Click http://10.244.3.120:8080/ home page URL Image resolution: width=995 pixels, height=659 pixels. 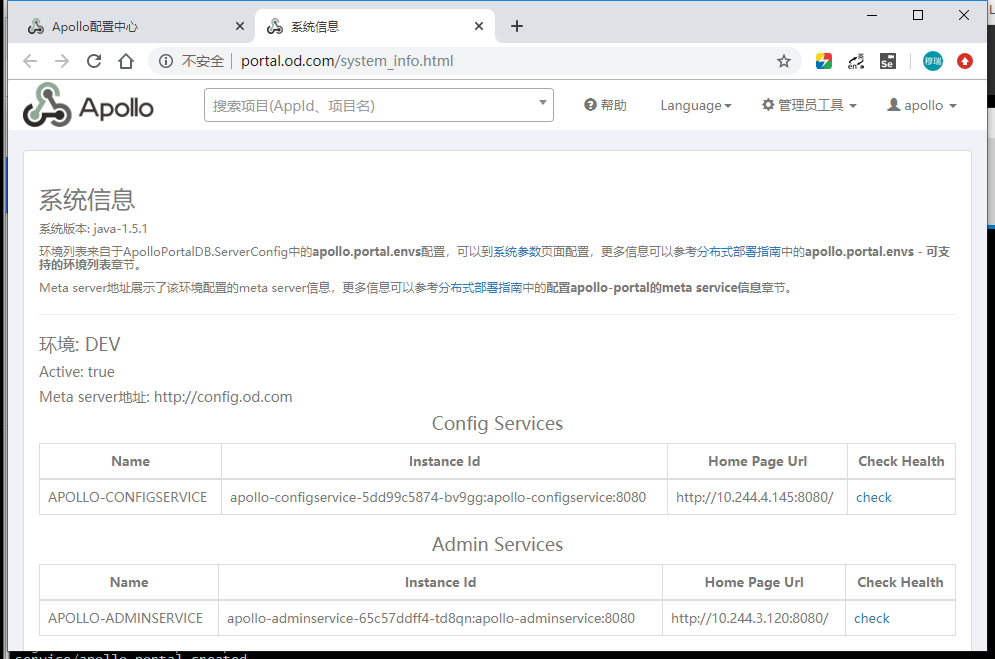tap(750, 618)
